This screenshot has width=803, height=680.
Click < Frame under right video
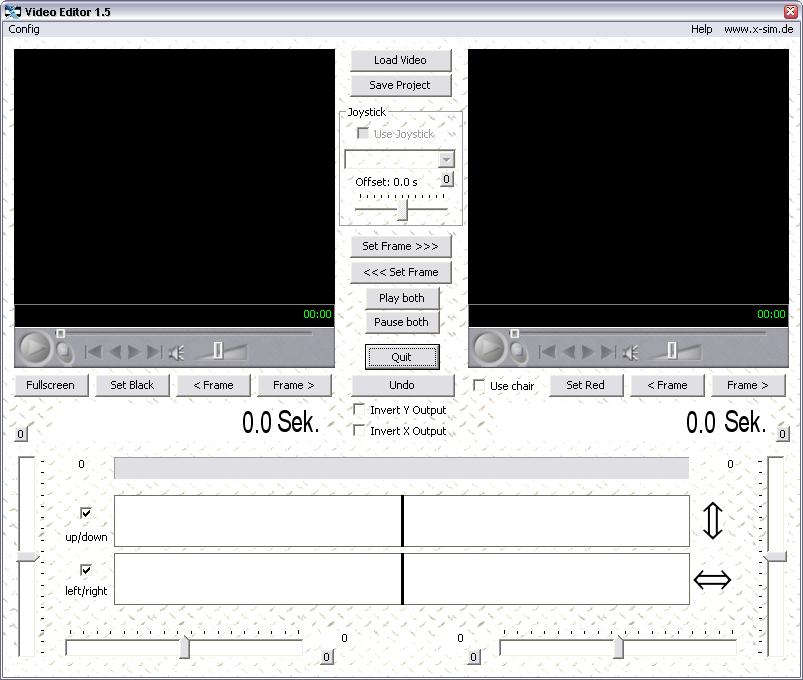coord(667,385)
